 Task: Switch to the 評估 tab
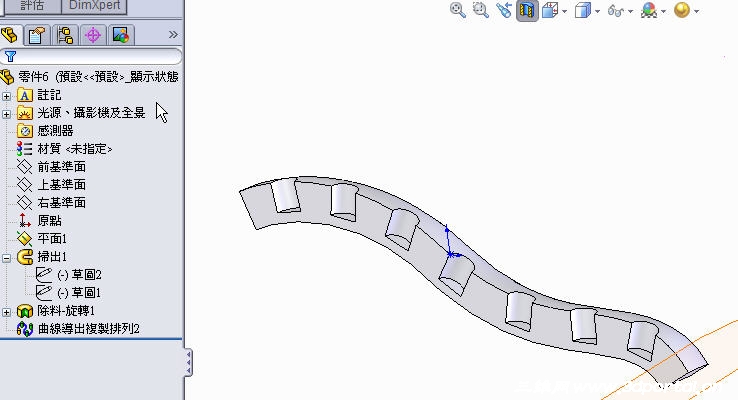click(32, 6)
